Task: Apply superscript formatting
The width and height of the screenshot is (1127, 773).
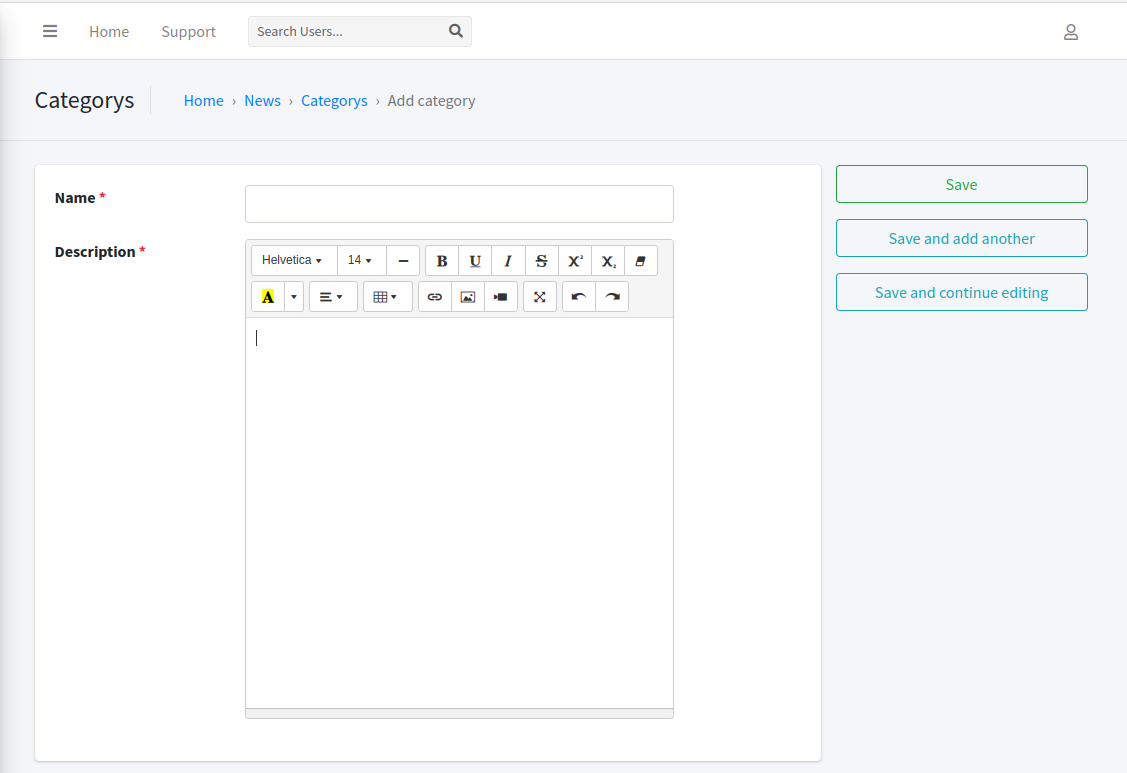Action: click(x=575, y=261)
